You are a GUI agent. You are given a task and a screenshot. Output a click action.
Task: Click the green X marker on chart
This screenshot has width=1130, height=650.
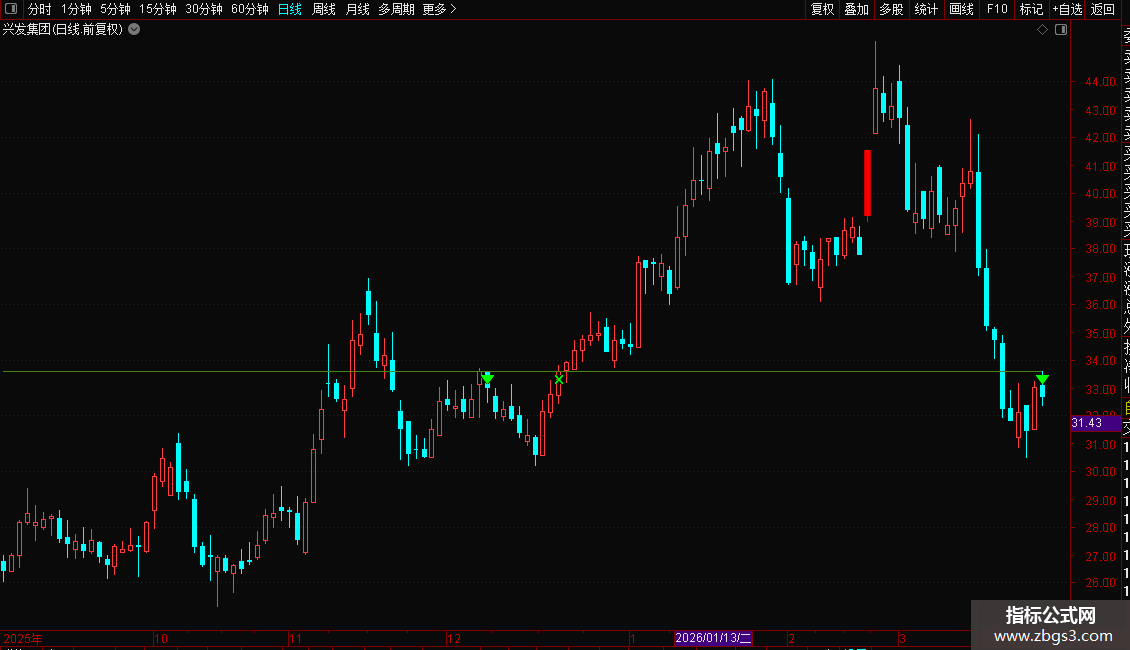(x=559, y=379)
